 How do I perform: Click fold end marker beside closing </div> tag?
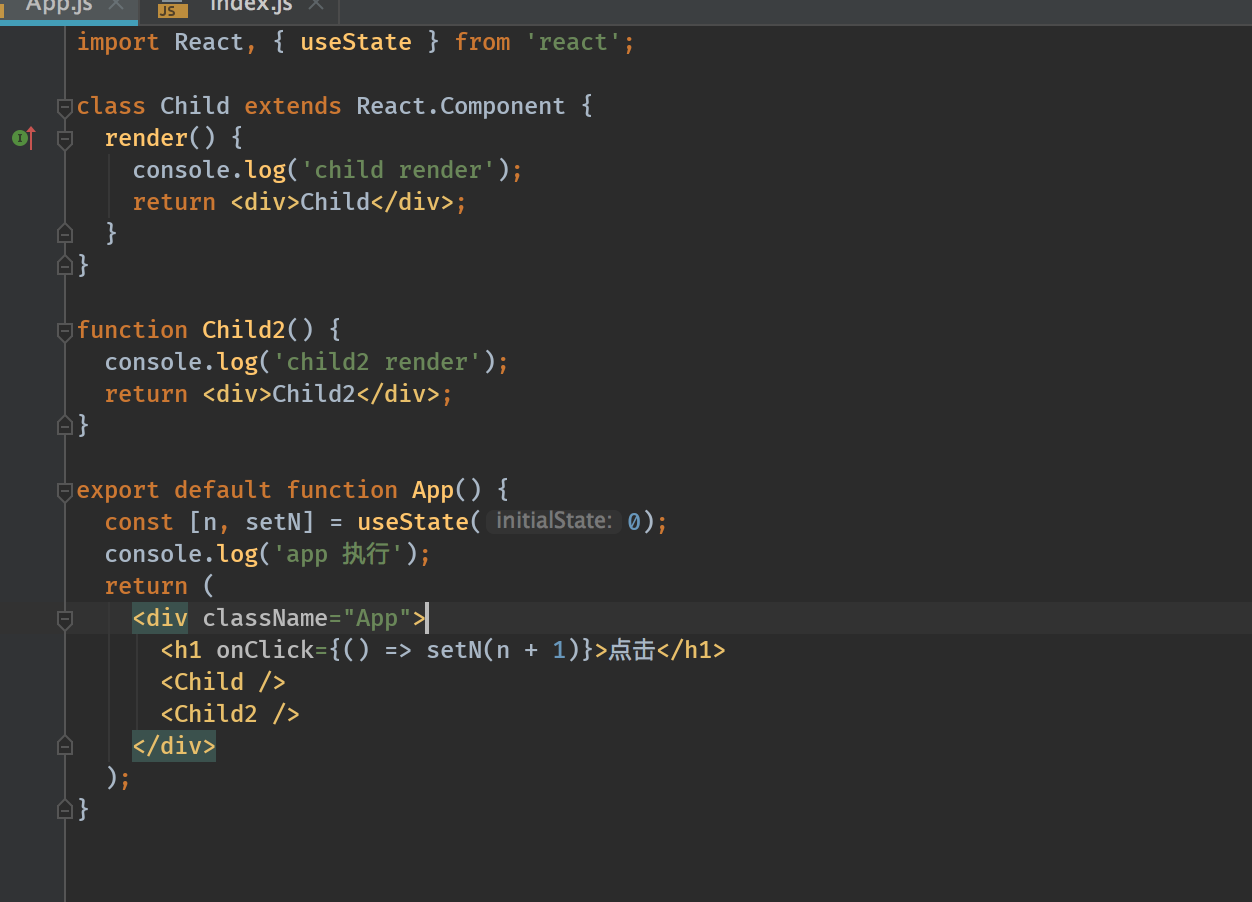[x=65, y=746]
